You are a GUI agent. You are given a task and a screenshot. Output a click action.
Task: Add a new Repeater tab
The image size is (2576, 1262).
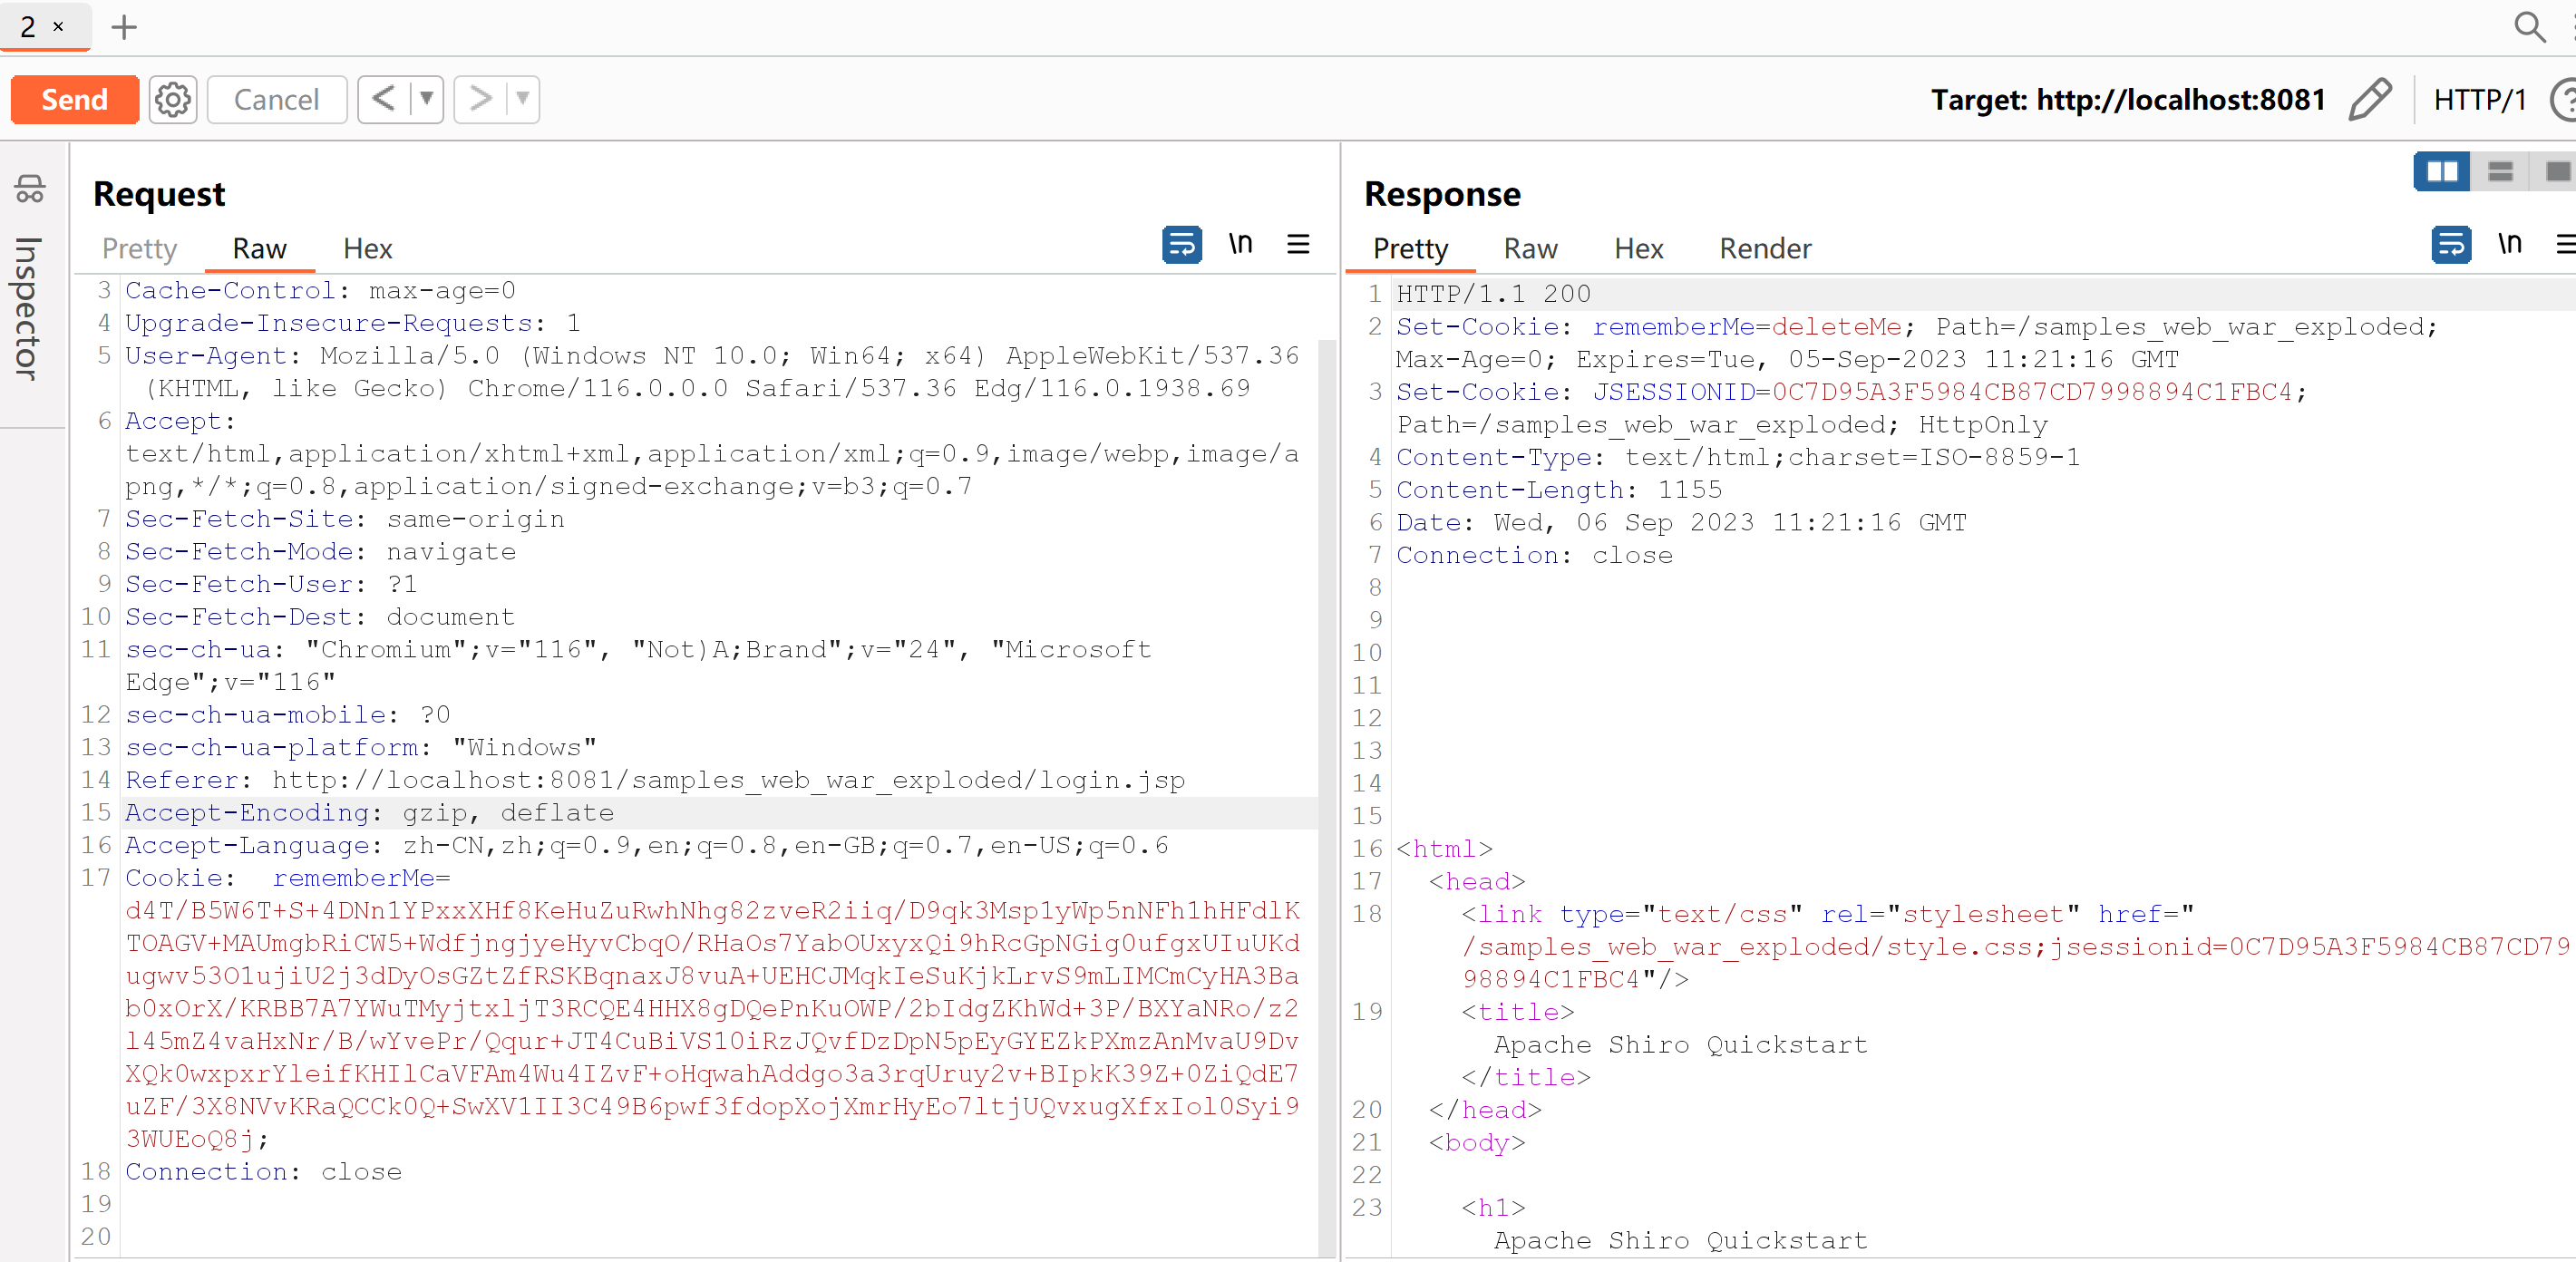point(124,27)
